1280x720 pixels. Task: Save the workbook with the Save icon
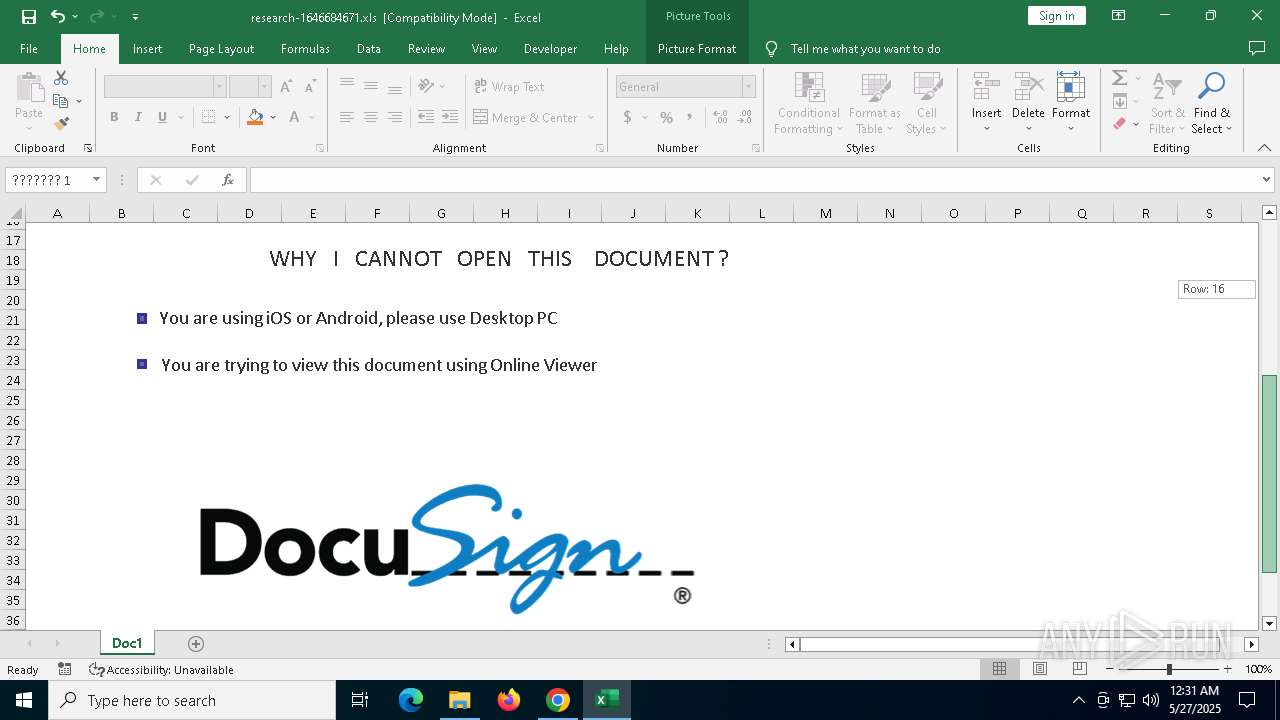[x=28, y=16]
